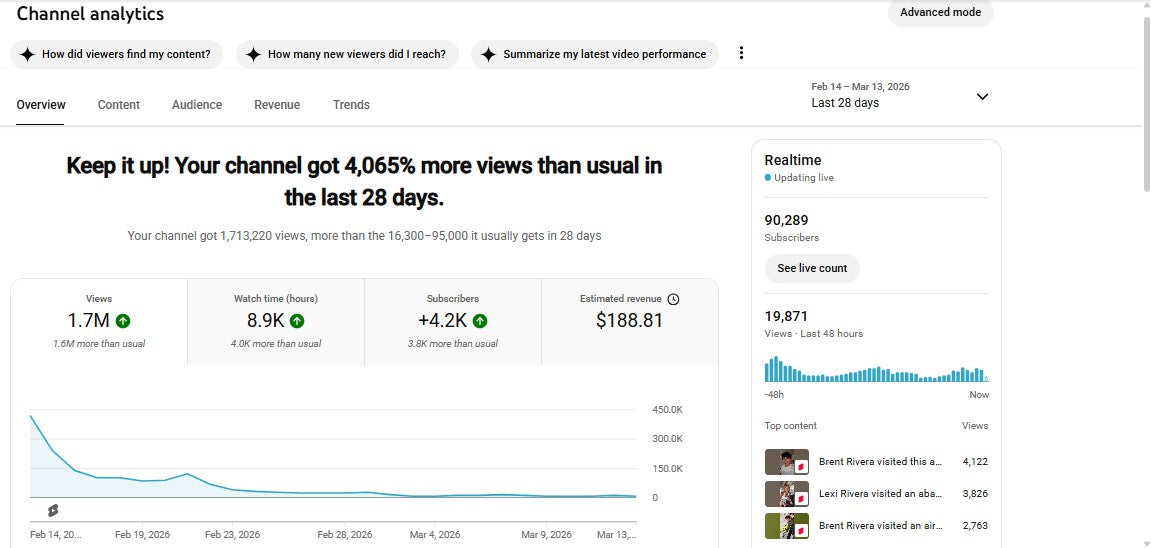Click the See live count button
1151x548 pixels.
(x=812, y=269)
